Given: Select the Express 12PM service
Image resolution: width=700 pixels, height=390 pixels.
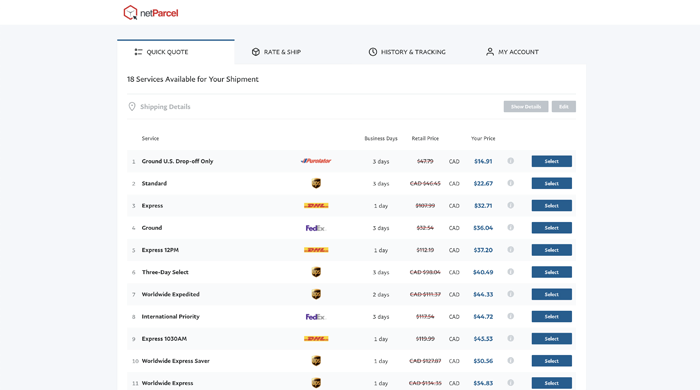Looking at the screenshot, I should (x=551, y=250).
